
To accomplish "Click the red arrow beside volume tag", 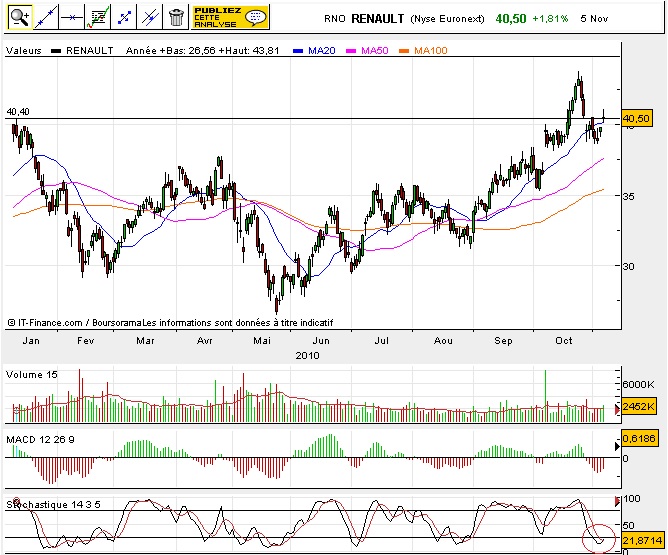I will [617, 409].
